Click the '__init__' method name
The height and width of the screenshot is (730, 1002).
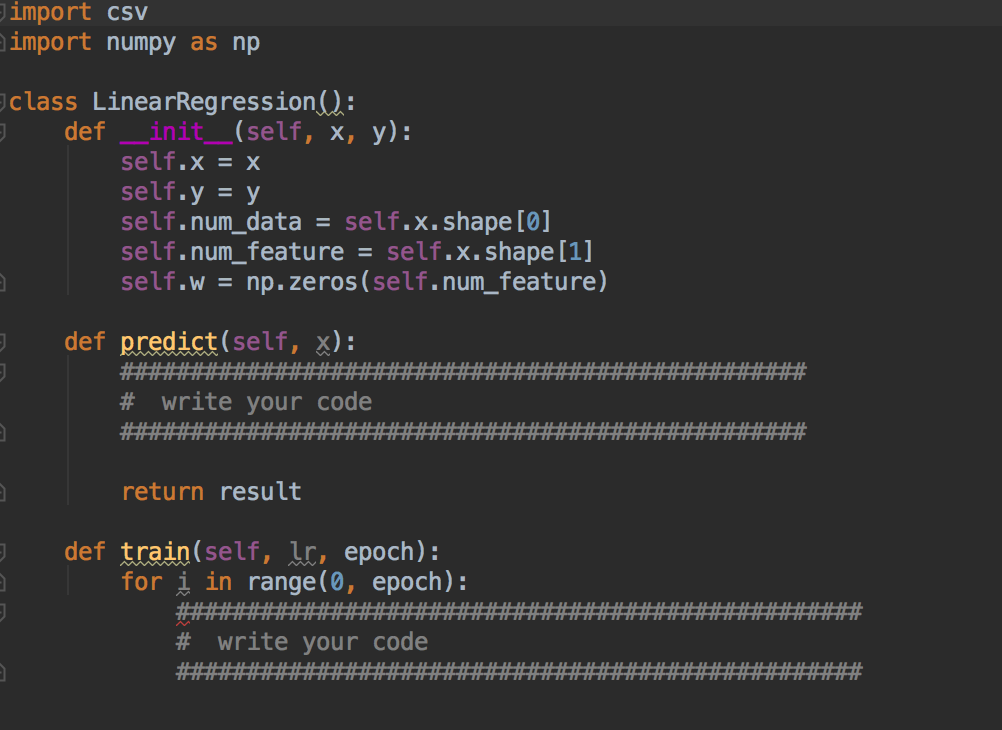pos(176,132)
